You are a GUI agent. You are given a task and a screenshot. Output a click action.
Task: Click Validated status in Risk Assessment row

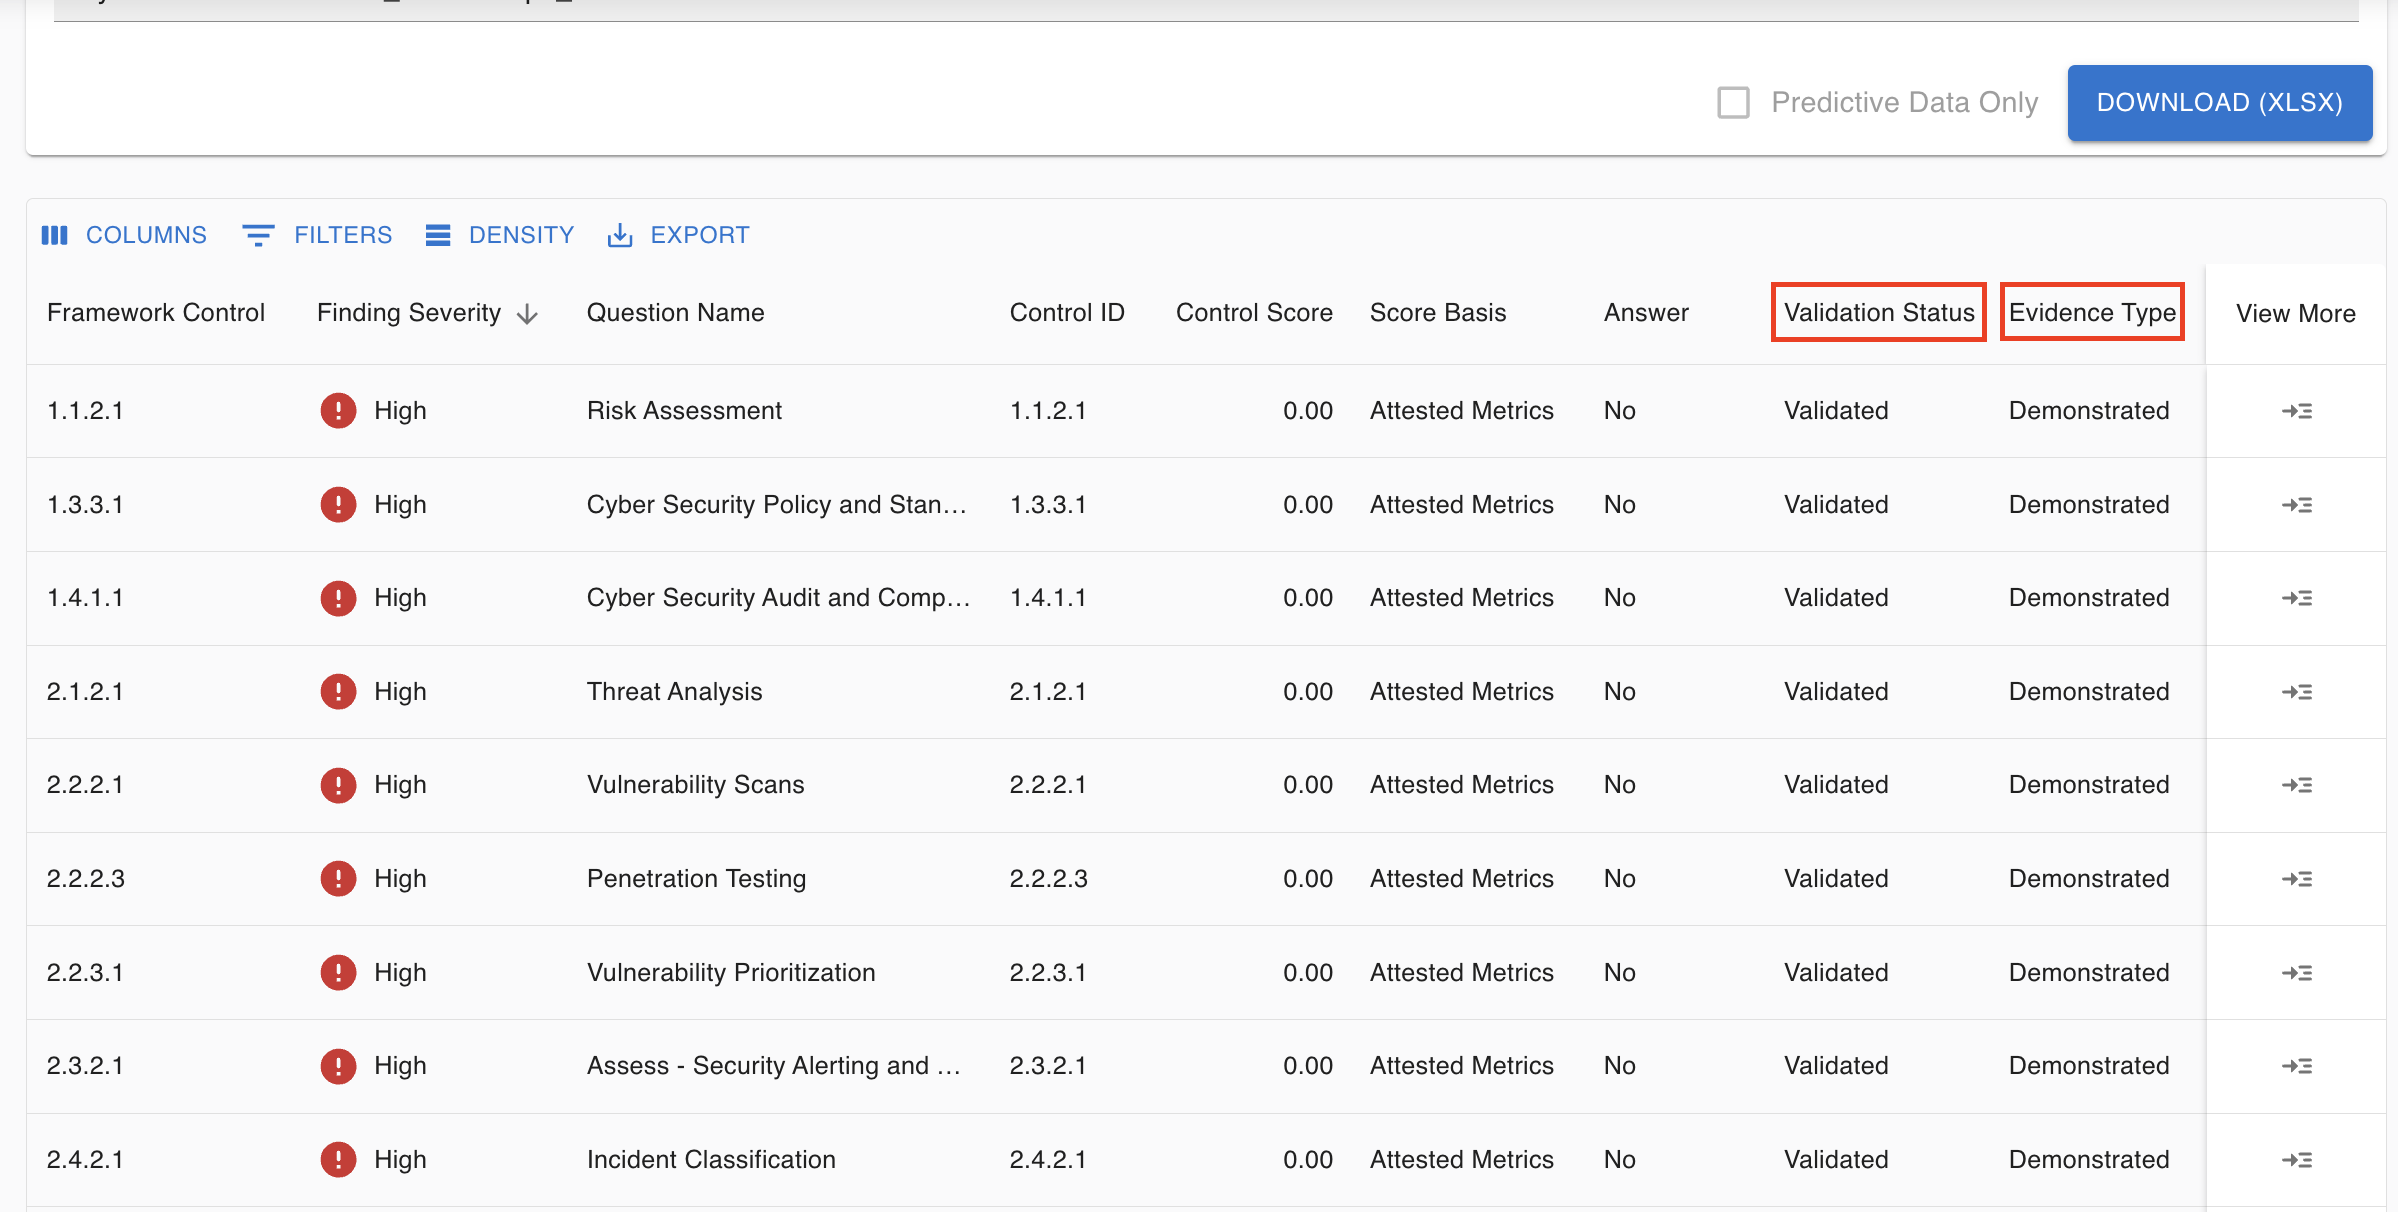(x=1836, y=411)
